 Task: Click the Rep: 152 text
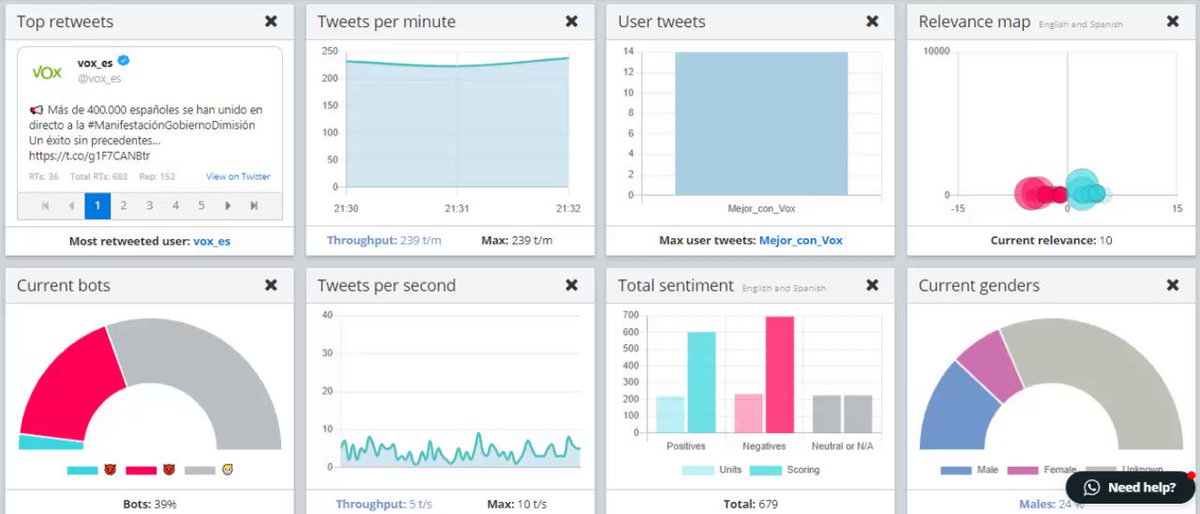point(156,177)
